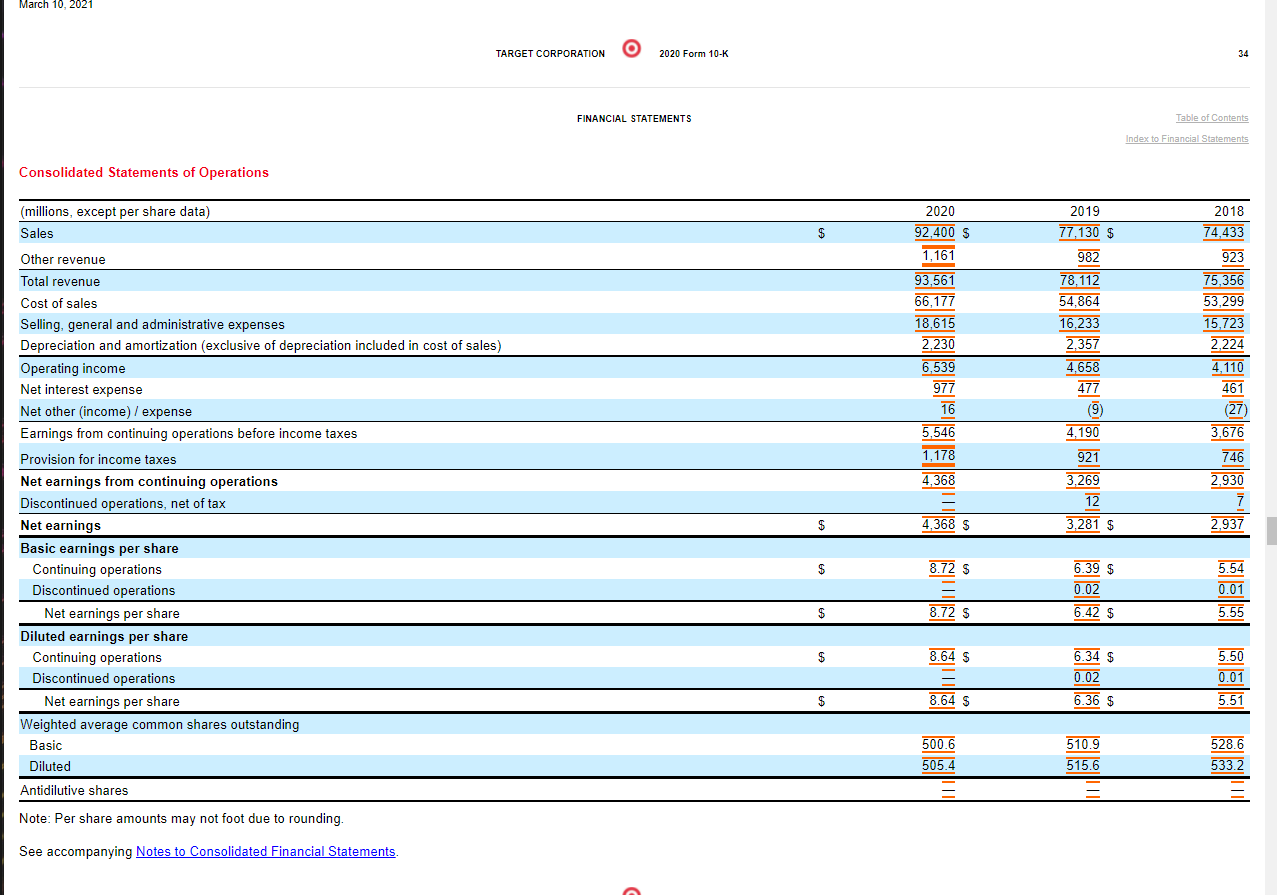Select 2020 pre-tax earnings value 5,546
Image resolution: width=1277 pixels, height=895 pixels.
(x=939, y=433)
